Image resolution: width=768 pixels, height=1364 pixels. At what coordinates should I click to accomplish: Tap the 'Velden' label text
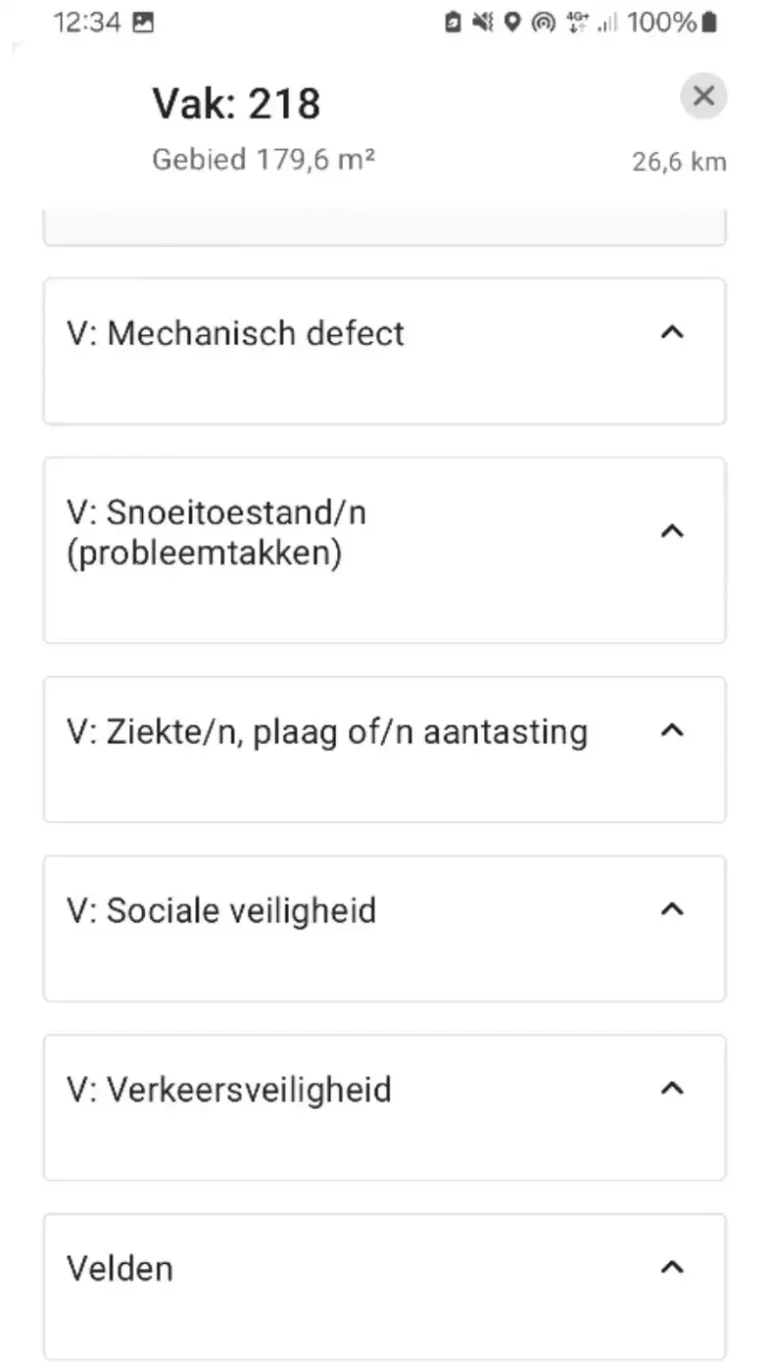coord(119,1269)
